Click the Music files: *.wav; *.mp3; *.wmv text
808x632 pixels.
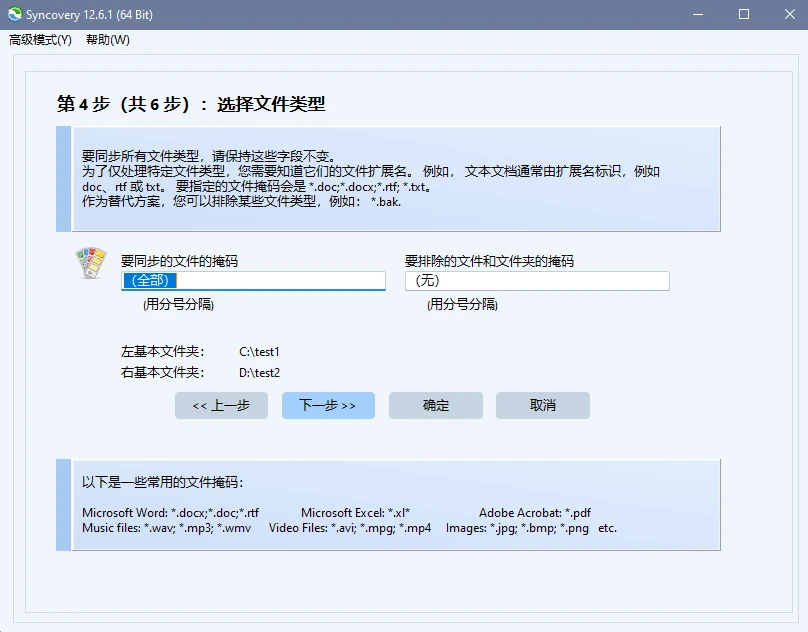click(166, 528)
